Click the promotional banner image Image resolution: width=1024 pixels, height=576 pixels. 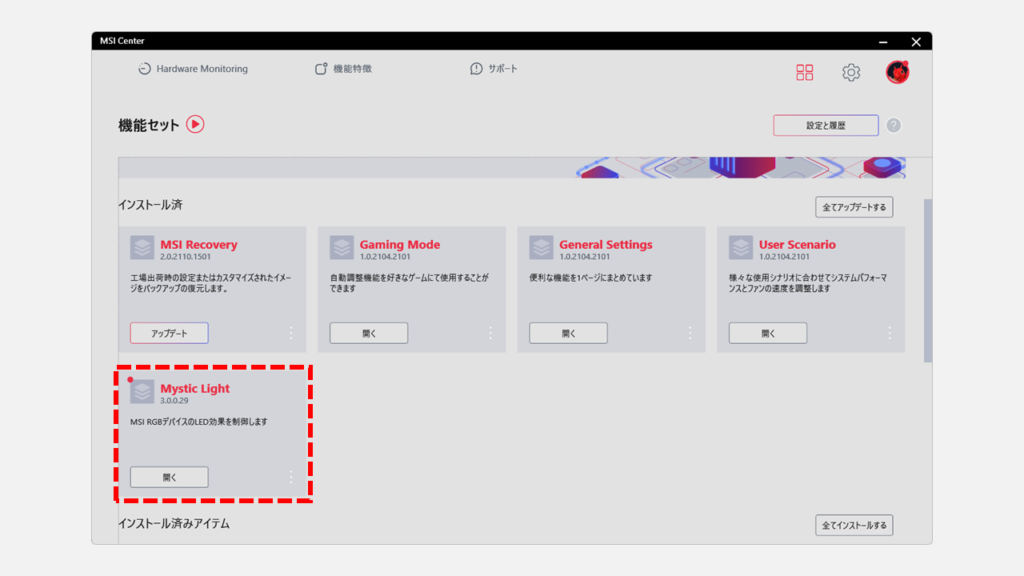(511, 168)
